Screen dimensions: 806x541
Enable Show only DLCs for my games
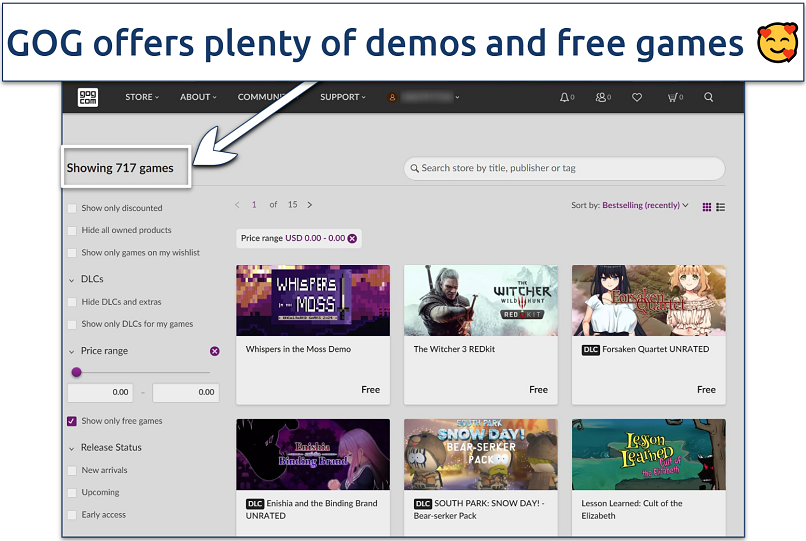[x=72, y=324]
